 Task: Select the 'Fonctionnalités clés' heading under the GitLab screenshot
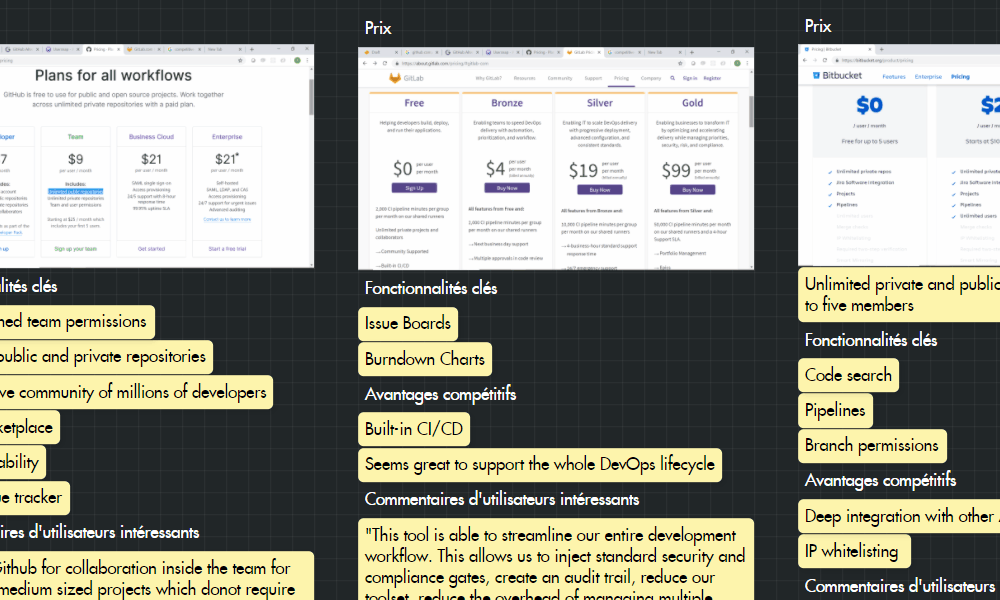(x=431, y=288)
